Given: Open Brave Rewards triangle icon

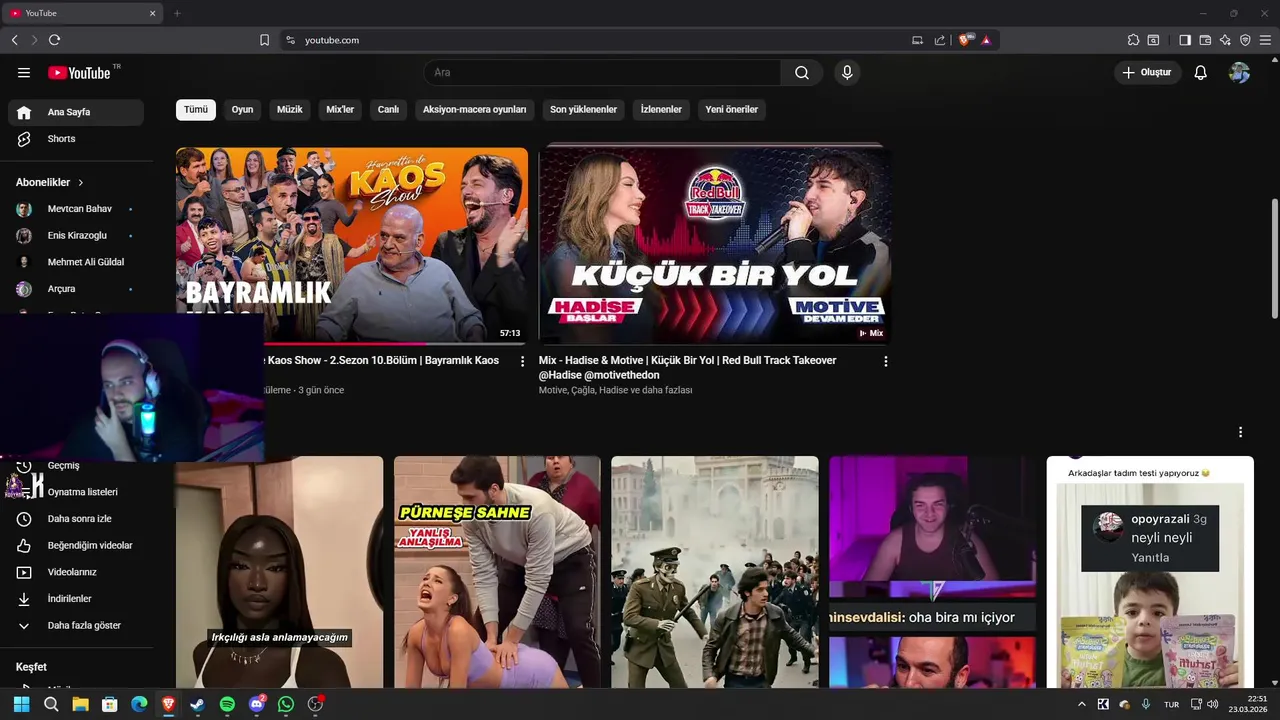Looking at the screenshot, I should pos(986,40).
